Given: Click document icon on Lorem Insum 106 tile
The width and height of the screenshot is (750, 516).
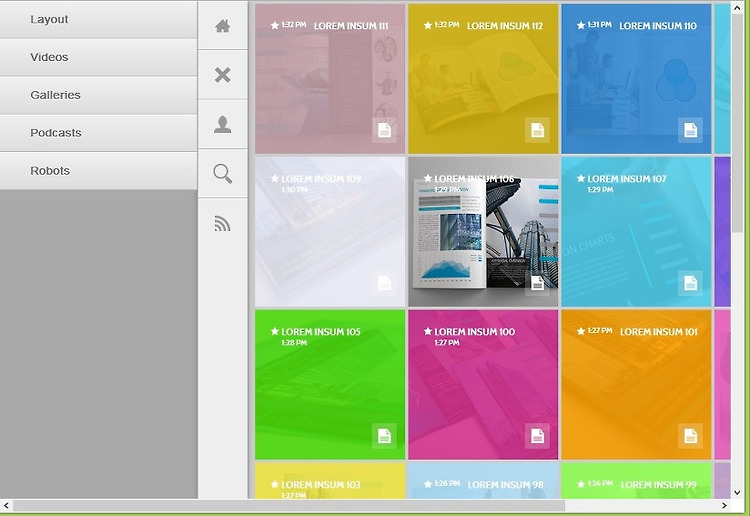Looking at the screenshot, I should [x=538, y=283].
